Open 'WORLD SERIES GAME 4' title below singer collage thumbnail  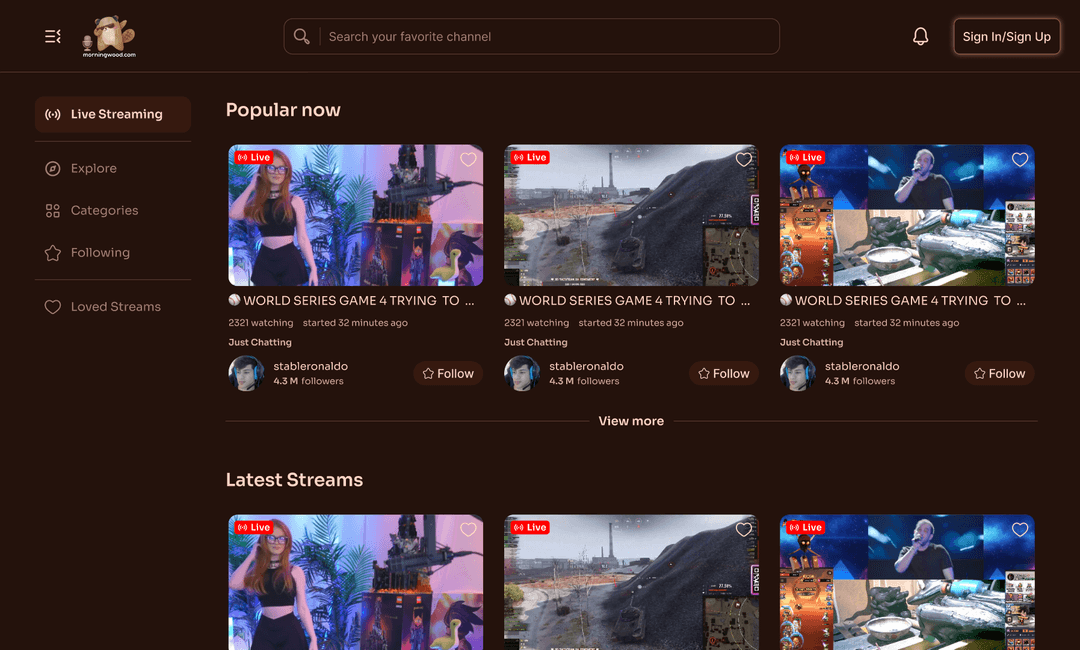(904, 301)
